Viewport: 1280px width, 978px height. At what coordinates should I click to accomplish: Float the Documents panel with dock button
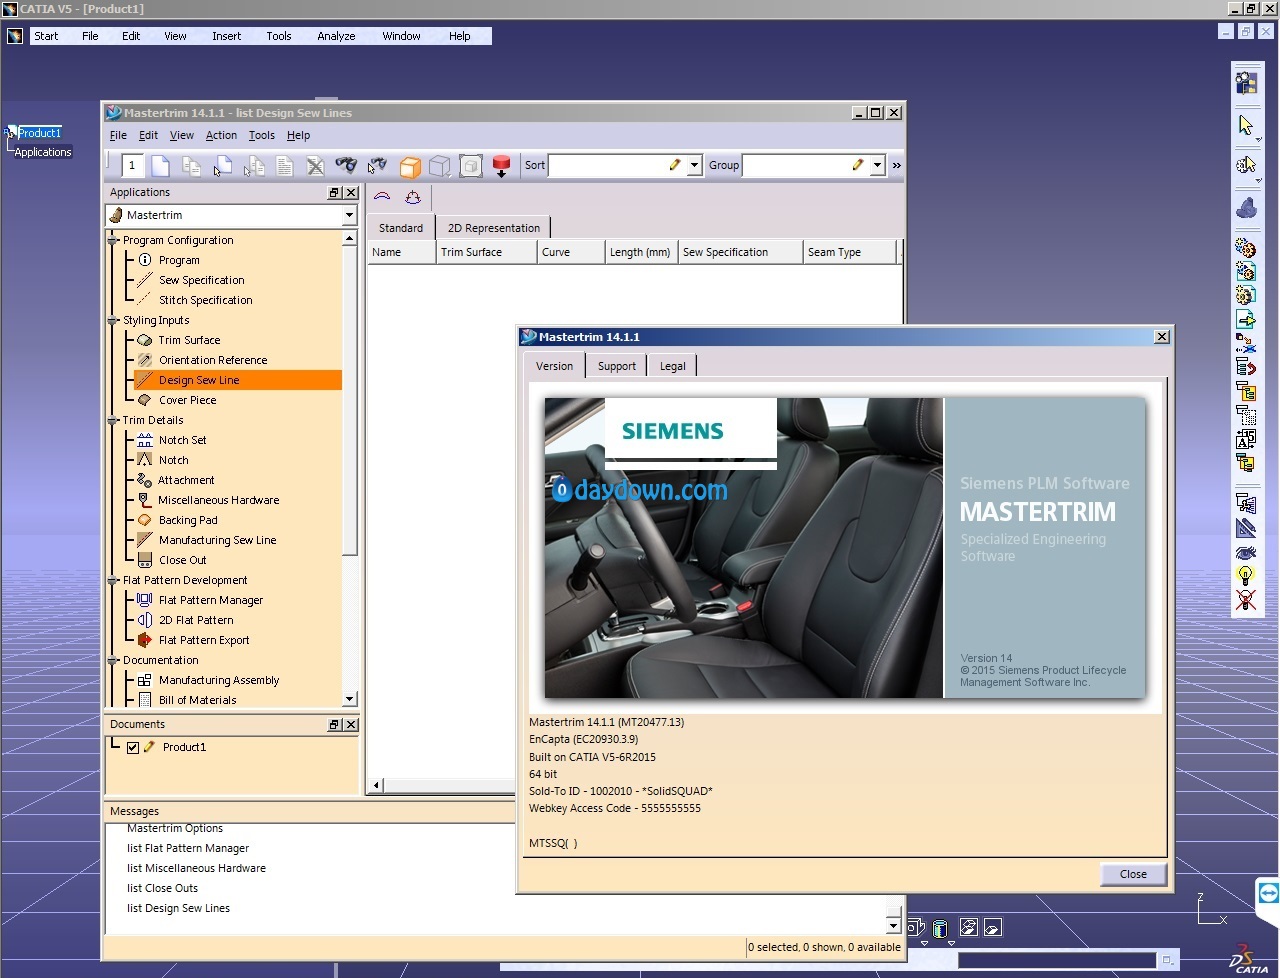[x=334, y=725]
